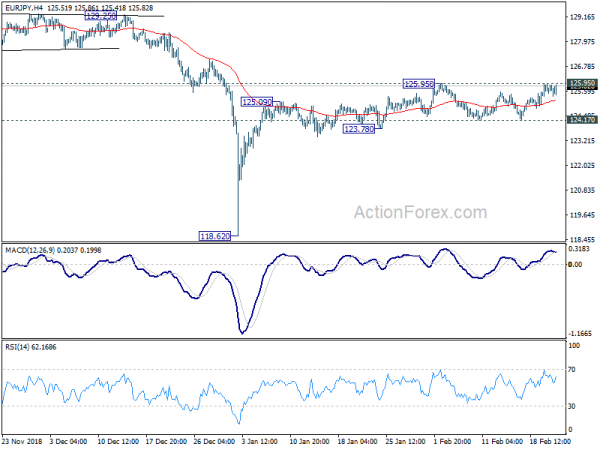Click the 125.950 level marker on price axis
This screenshot has height=450, width=600.
(x=582, y=83)
